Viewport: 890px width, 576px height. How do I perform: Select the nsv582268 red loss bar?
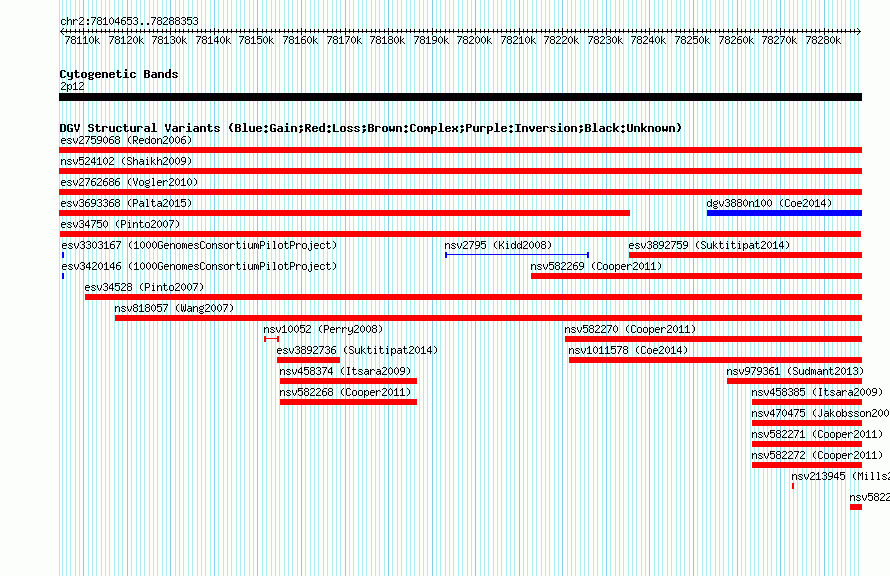point(349,402)
